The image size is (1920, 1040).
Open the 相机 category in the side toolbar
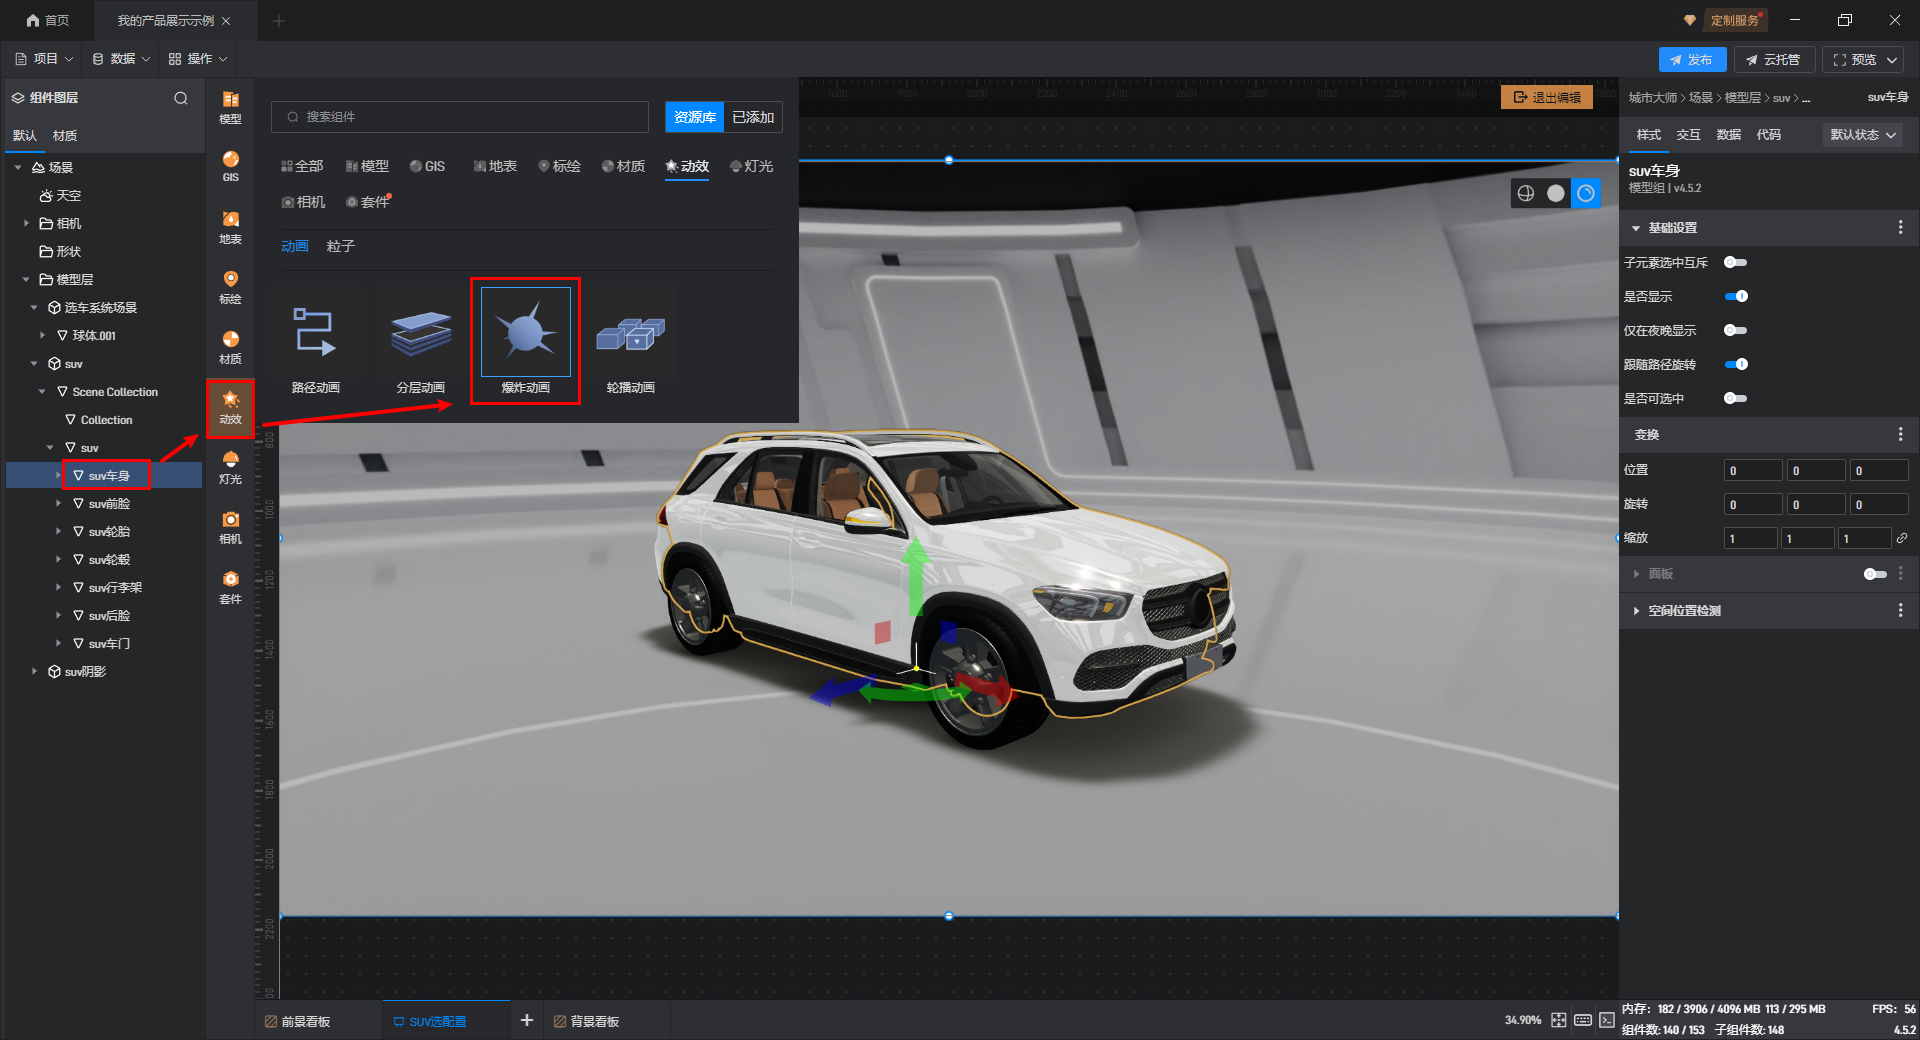230,527
